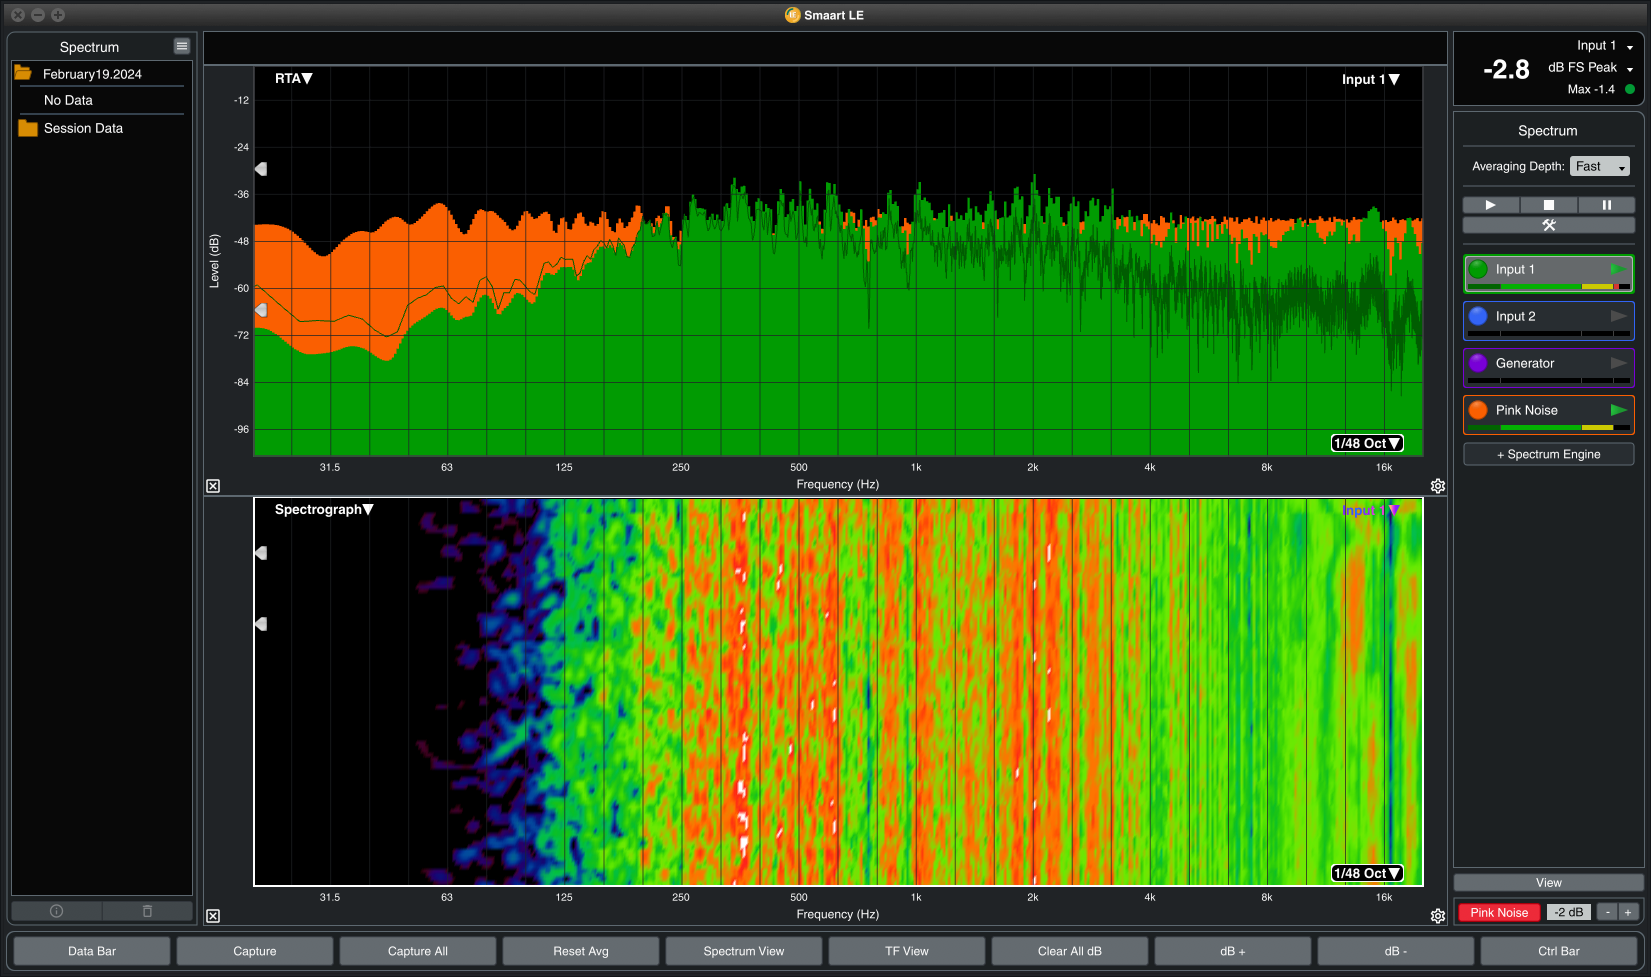Screen dimensions: 1651x977
Task: Click the Session Data folder icon
Action: click(x=28, y=128)
